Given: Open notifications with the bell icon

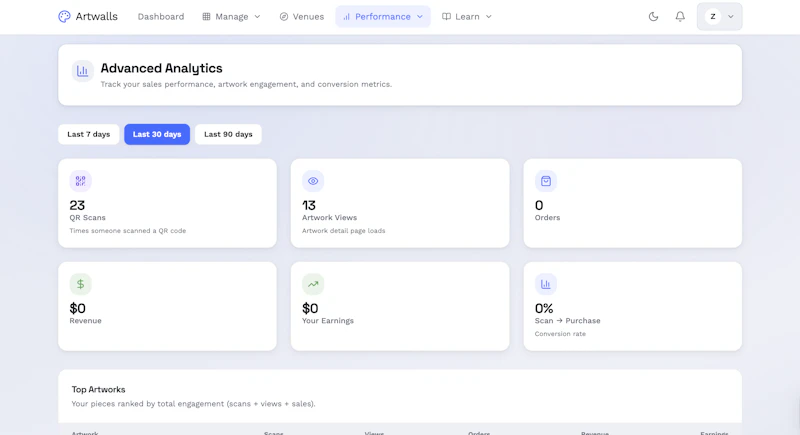Looking at the screenshot, I should pyautogui.click(x=680, y=16).
